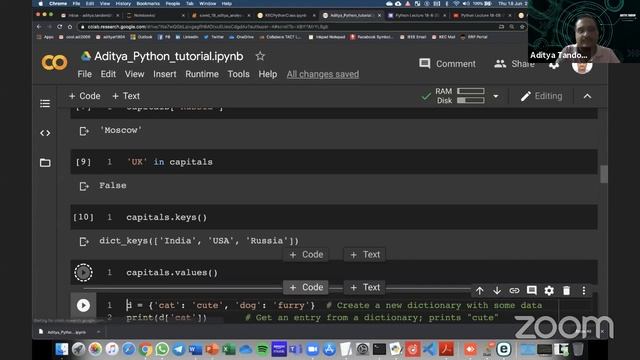
Task: Click the Disk usage bar
Action: [x=471, y=100]
